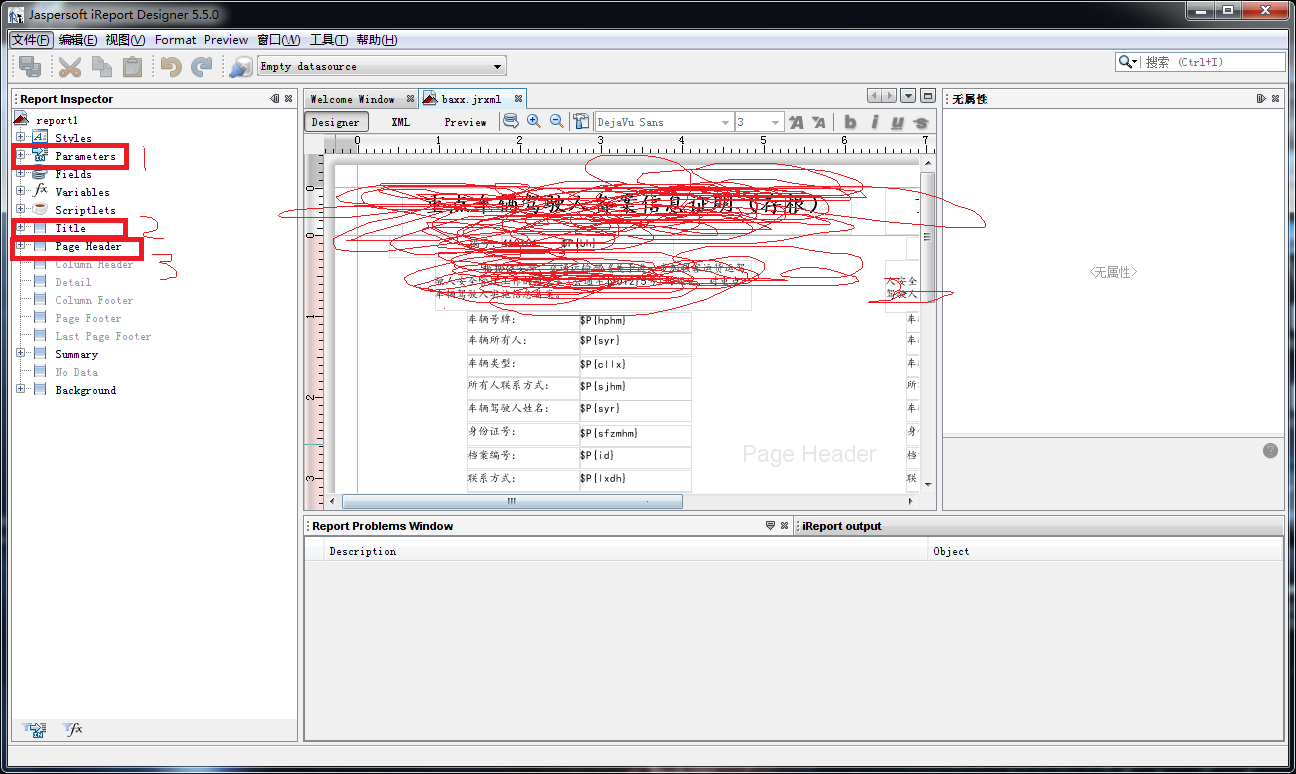Click the horizontal scrollbar of designer canvas
This screenshot has height=774, width=1296.
coord(512,501)
